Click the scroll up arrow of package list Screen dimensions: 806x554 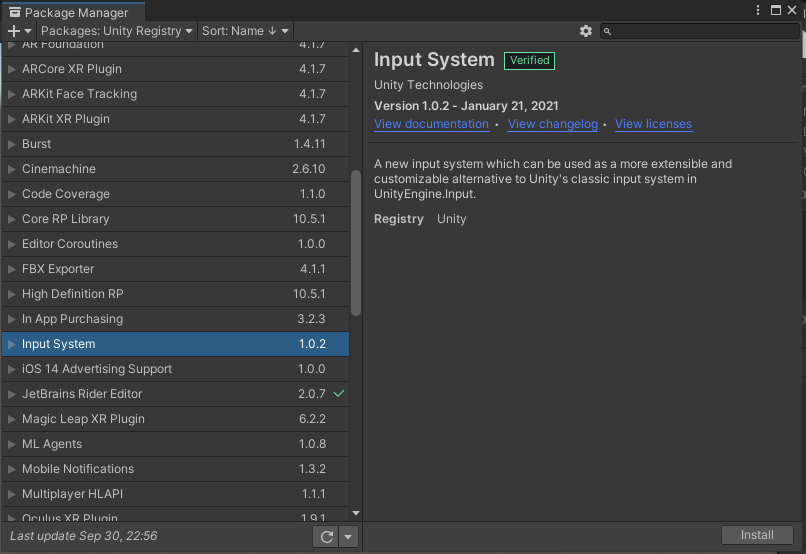[356, 50]
